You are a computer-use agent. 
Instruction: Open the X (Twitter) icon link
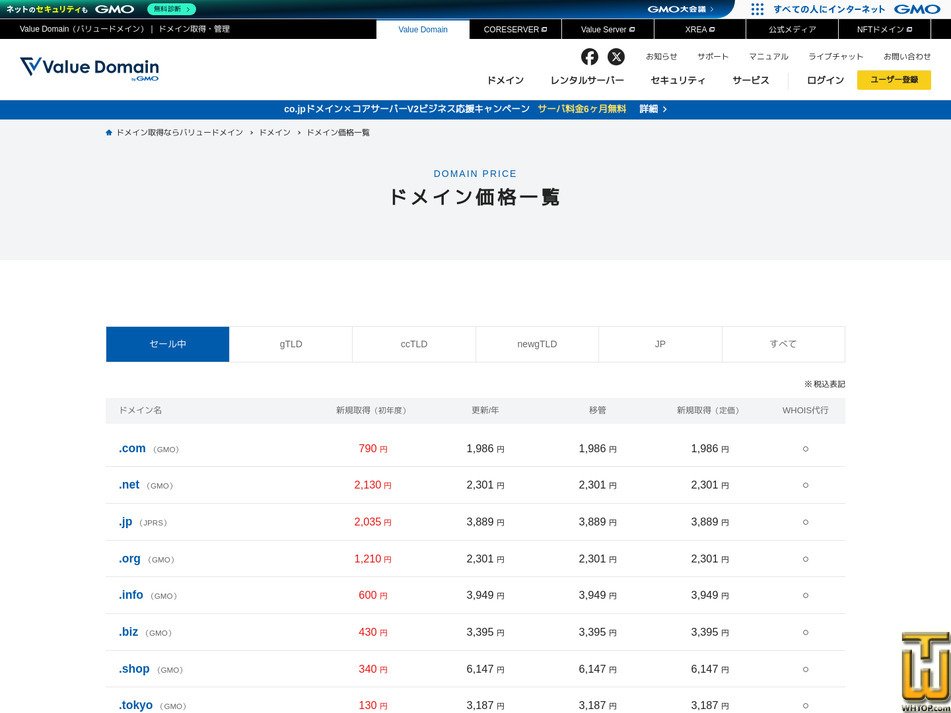pyautogui.click(x=616, y=56)
